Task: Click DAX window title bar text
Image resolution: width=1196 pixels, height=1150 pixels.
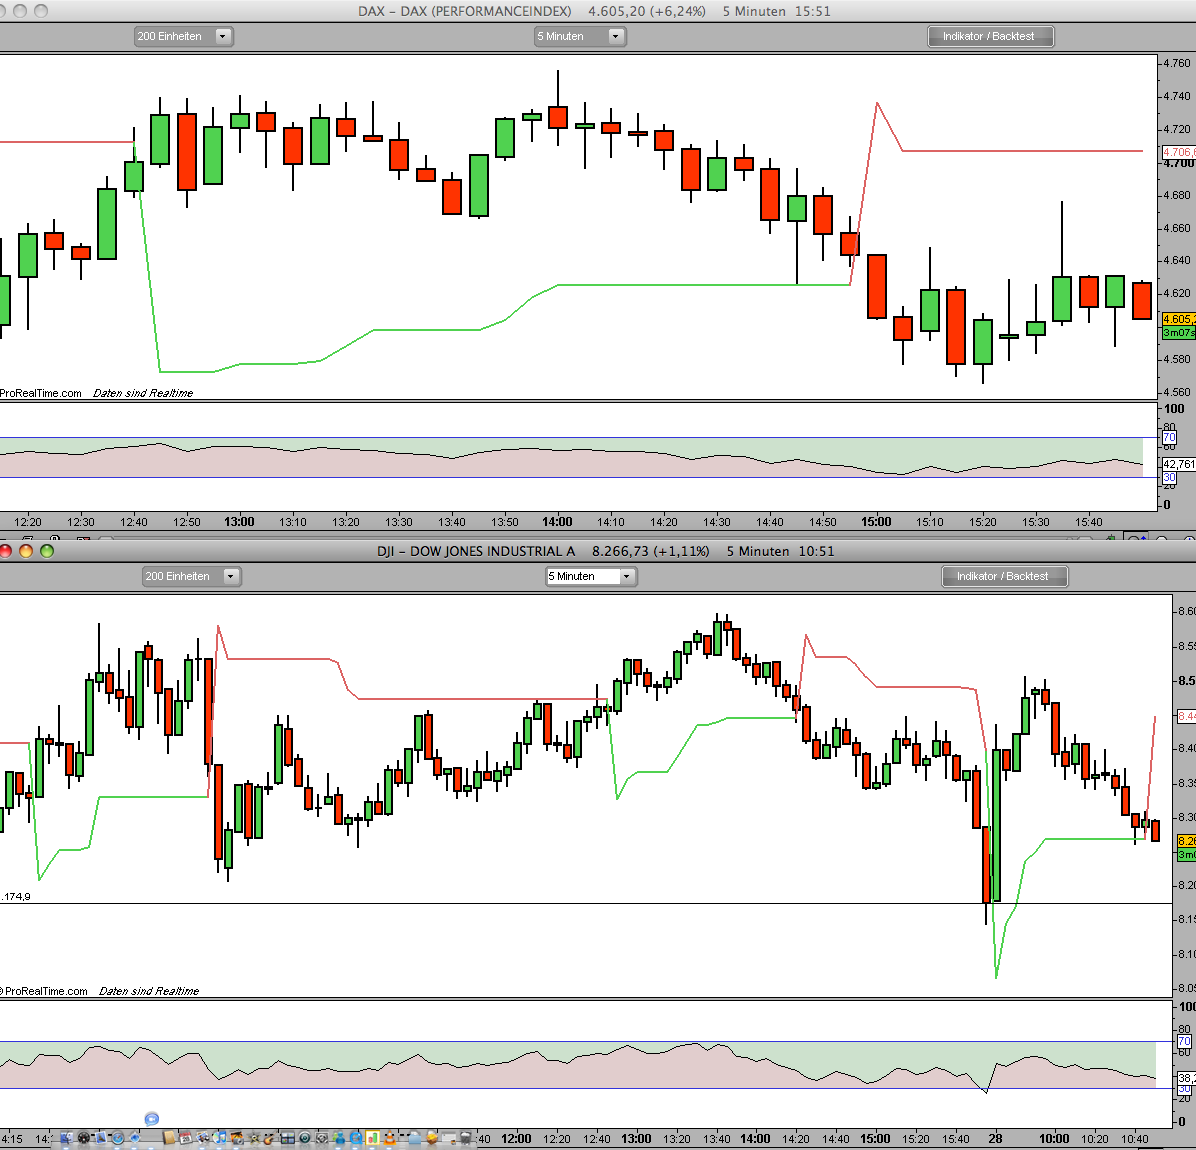Action: click(594, 11)
